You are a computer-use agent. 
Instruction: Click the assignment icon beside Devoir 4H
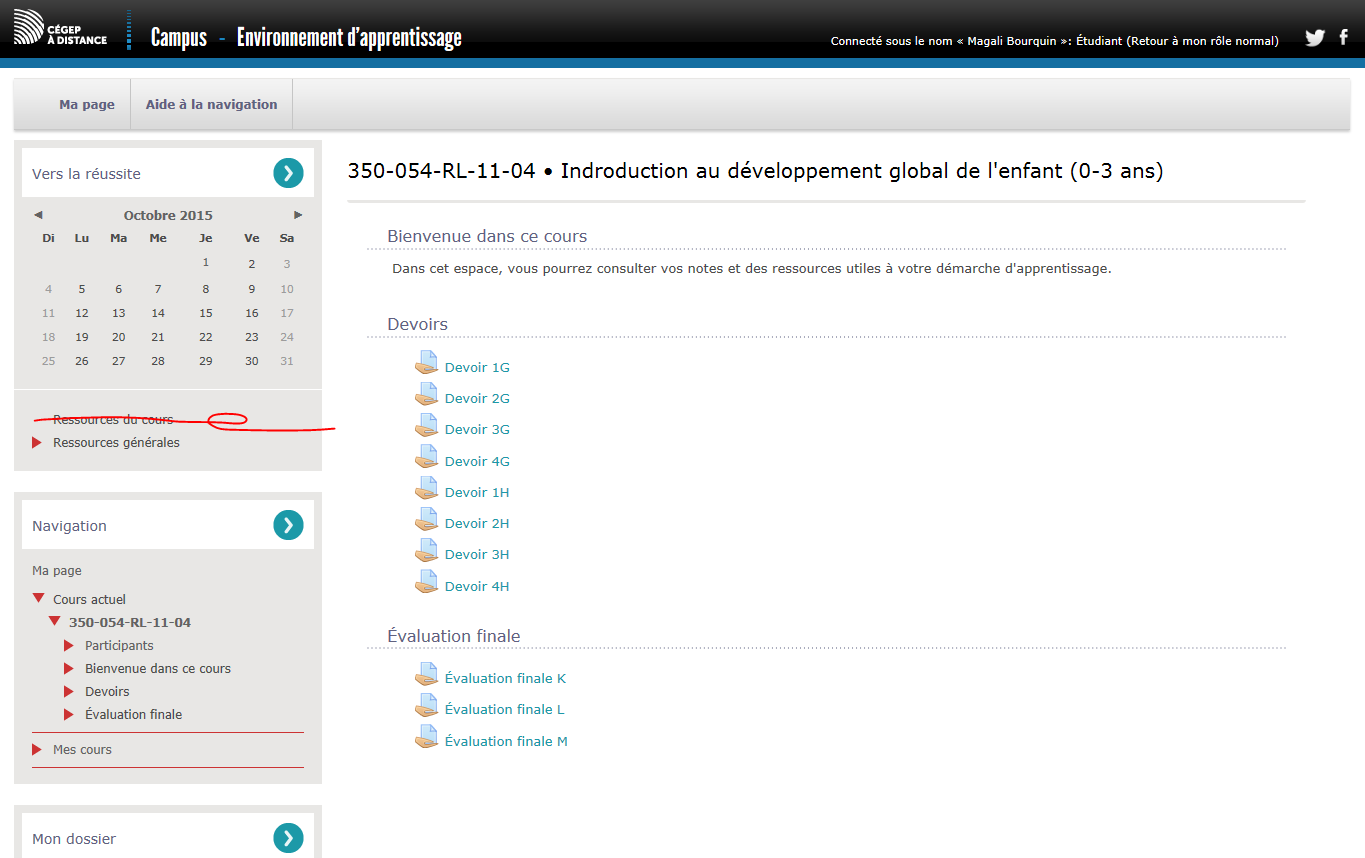click(x=427, y=584)
